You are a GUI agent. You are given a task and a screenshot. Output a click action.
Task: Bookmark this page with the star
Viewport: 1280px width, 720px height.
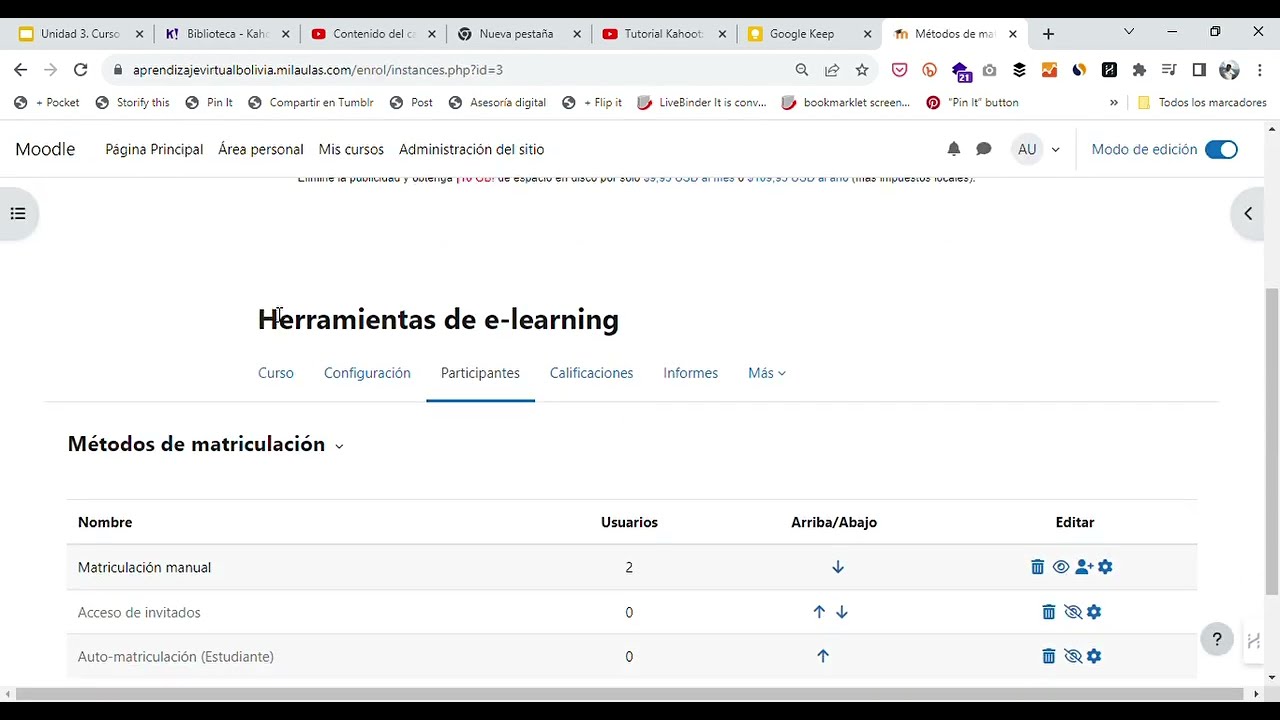coord(862,70)
